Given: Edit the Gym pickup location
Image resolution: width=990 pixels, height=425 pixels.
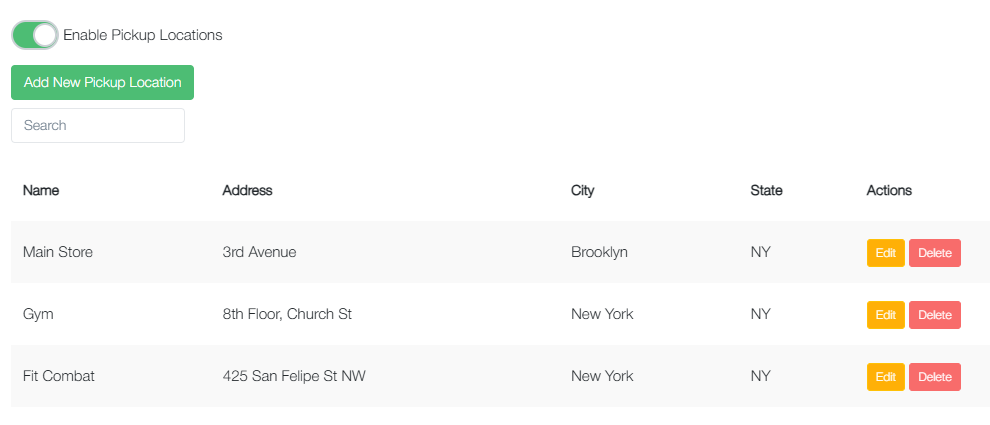Looking at the screenshot, I should click(x=885, y=315).
